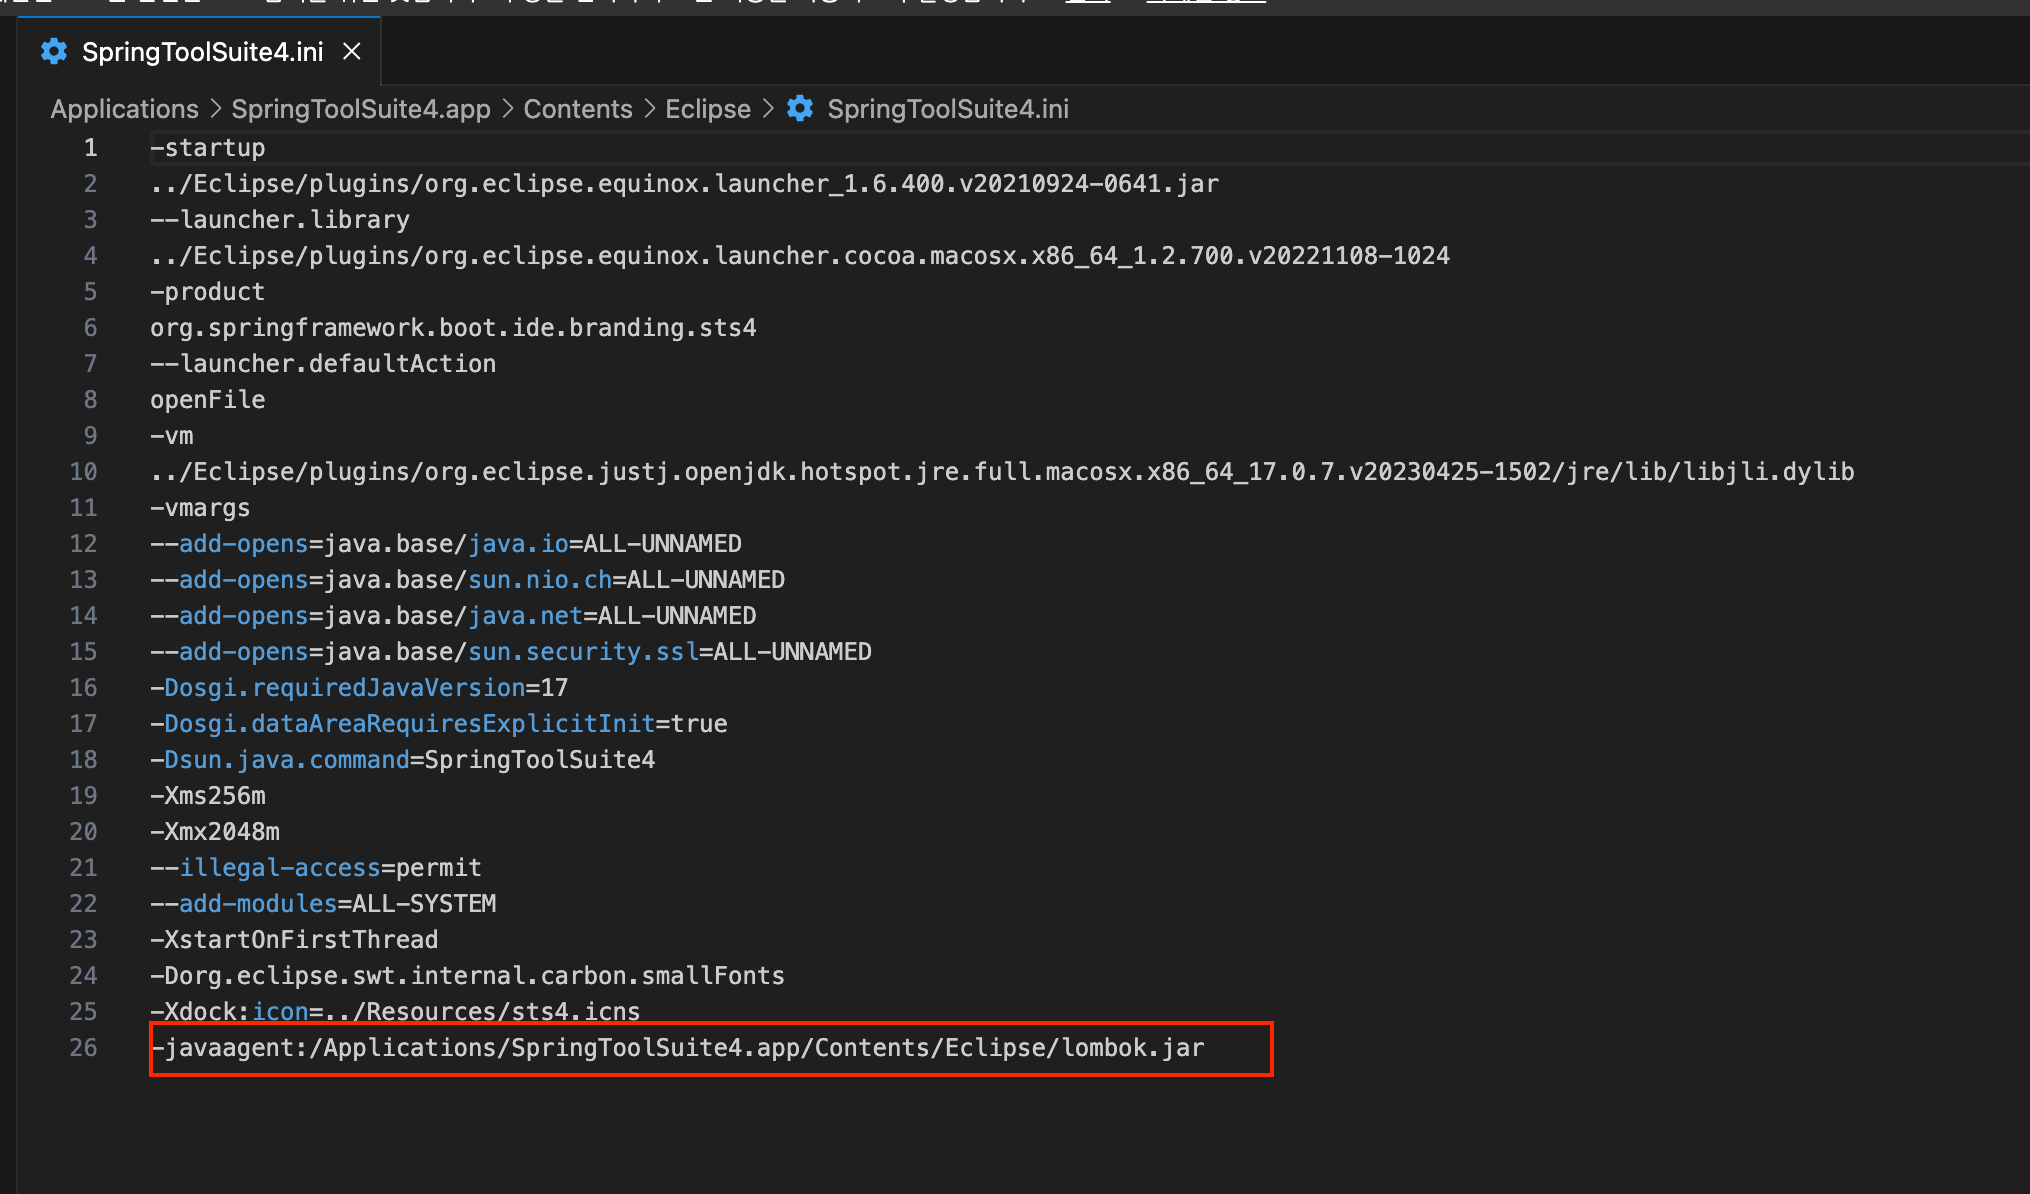Open the Eclipse breadcrumb segment

pos(708,109)
